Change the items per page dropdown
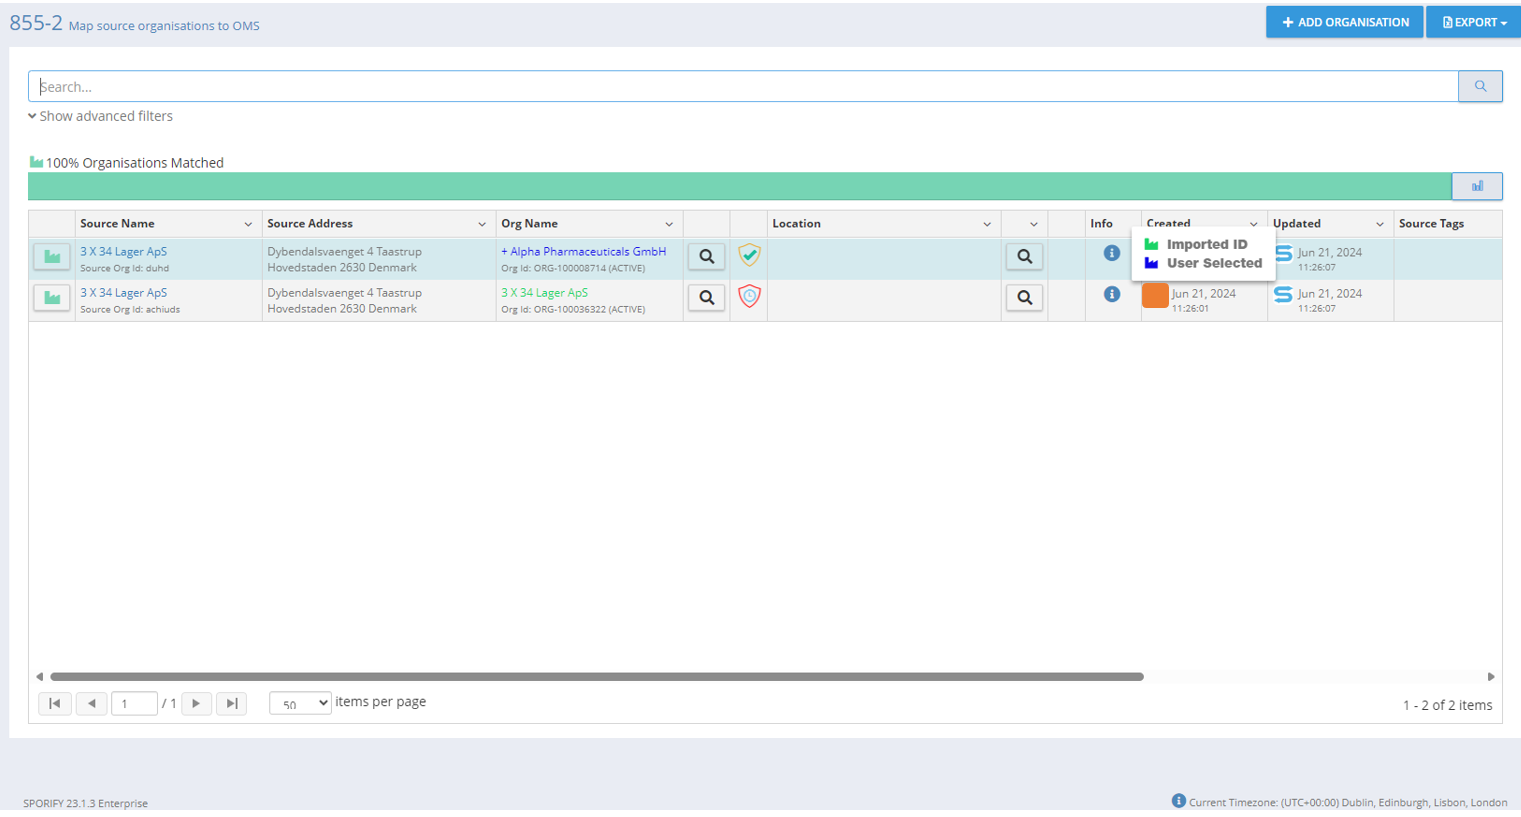Image resolution: width=1521 pixels, height=817 pixels. 300,703
